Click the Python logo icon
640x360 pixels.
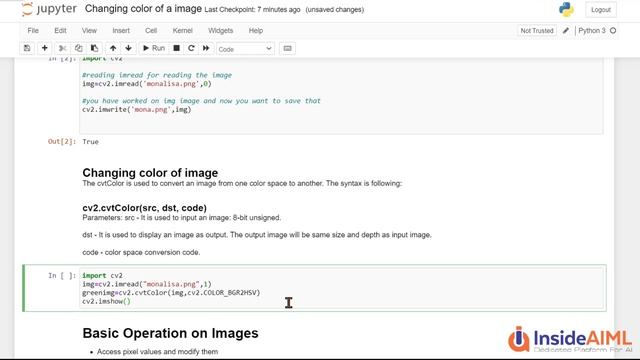(566, 9)
